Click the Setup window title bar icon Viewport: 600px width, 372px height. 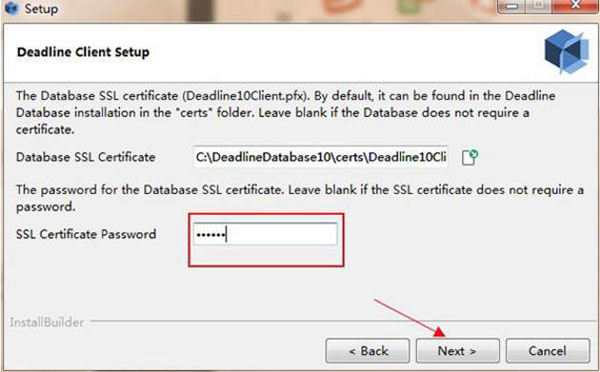pos(11,8)
